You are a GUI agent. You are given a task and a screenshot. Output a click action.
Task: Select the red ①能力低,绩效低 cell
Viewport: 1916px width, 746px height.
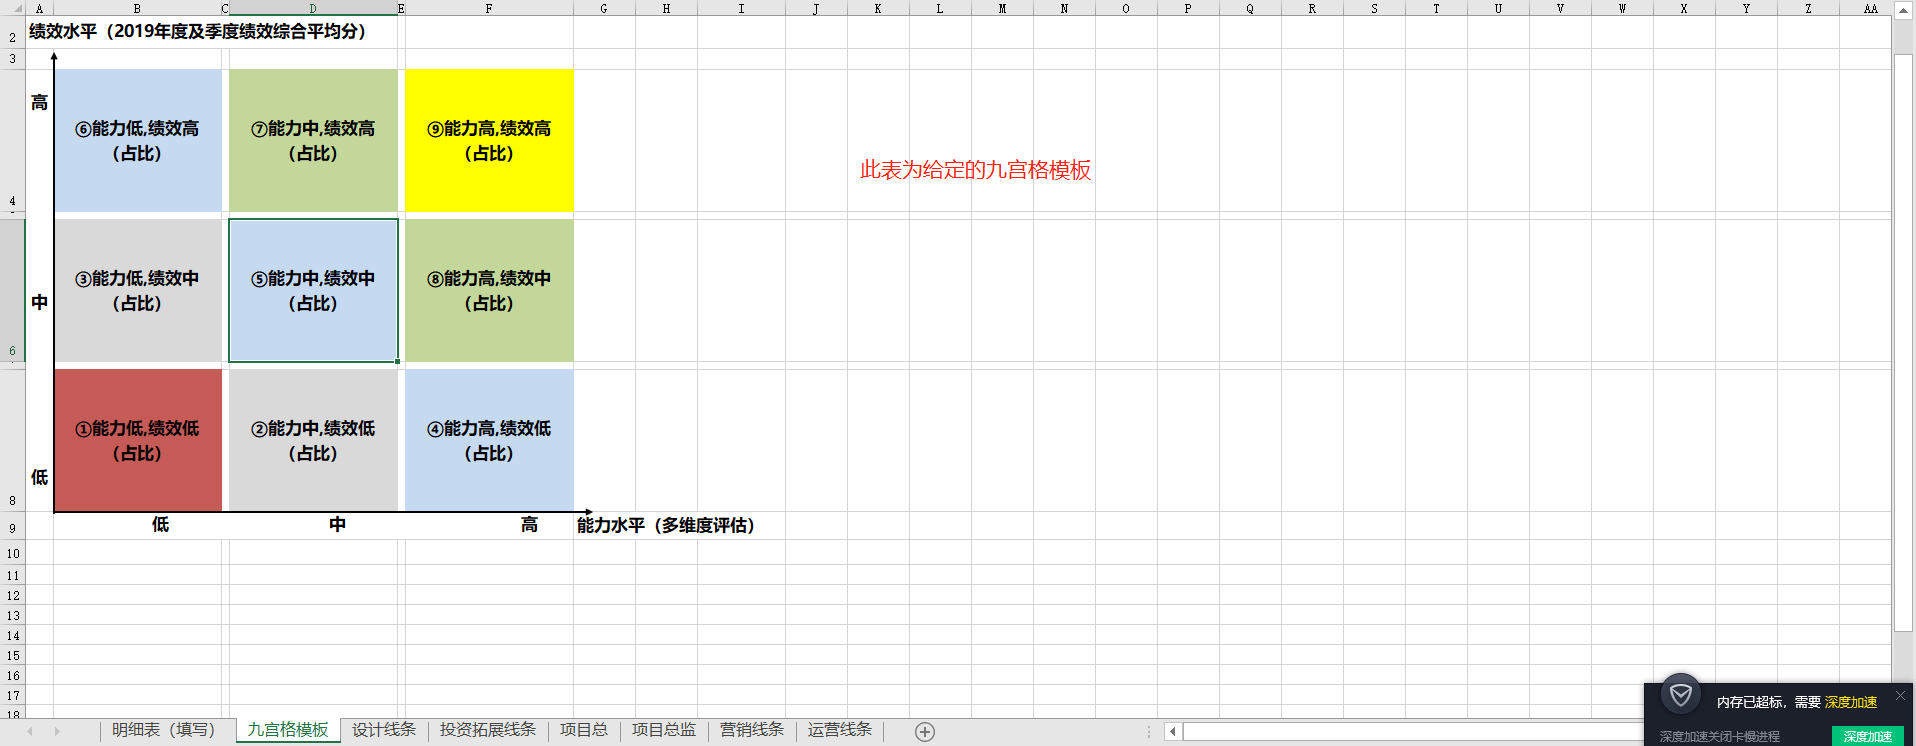click(x=138, y=441)
